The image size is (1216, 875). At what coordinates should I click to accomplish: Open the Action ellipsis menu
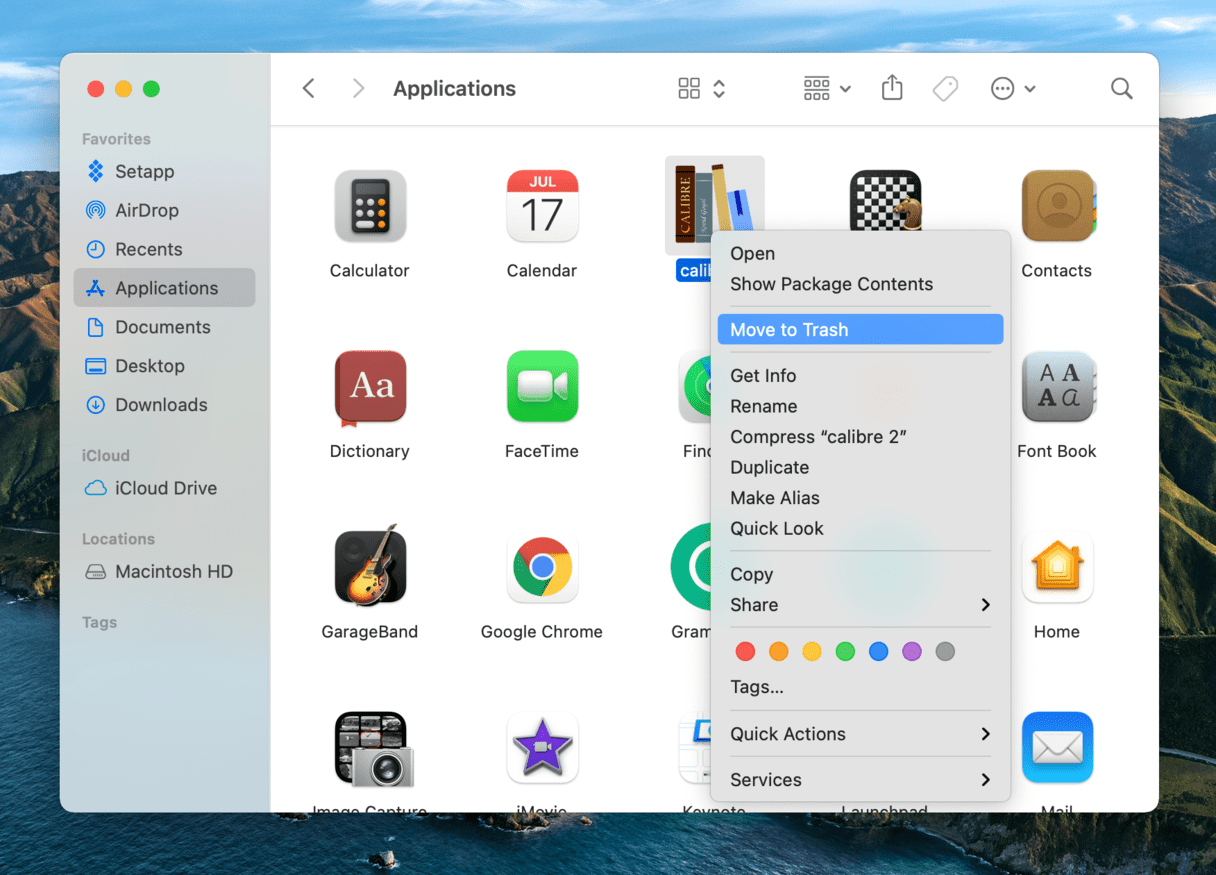click(x=1013, y=89)
